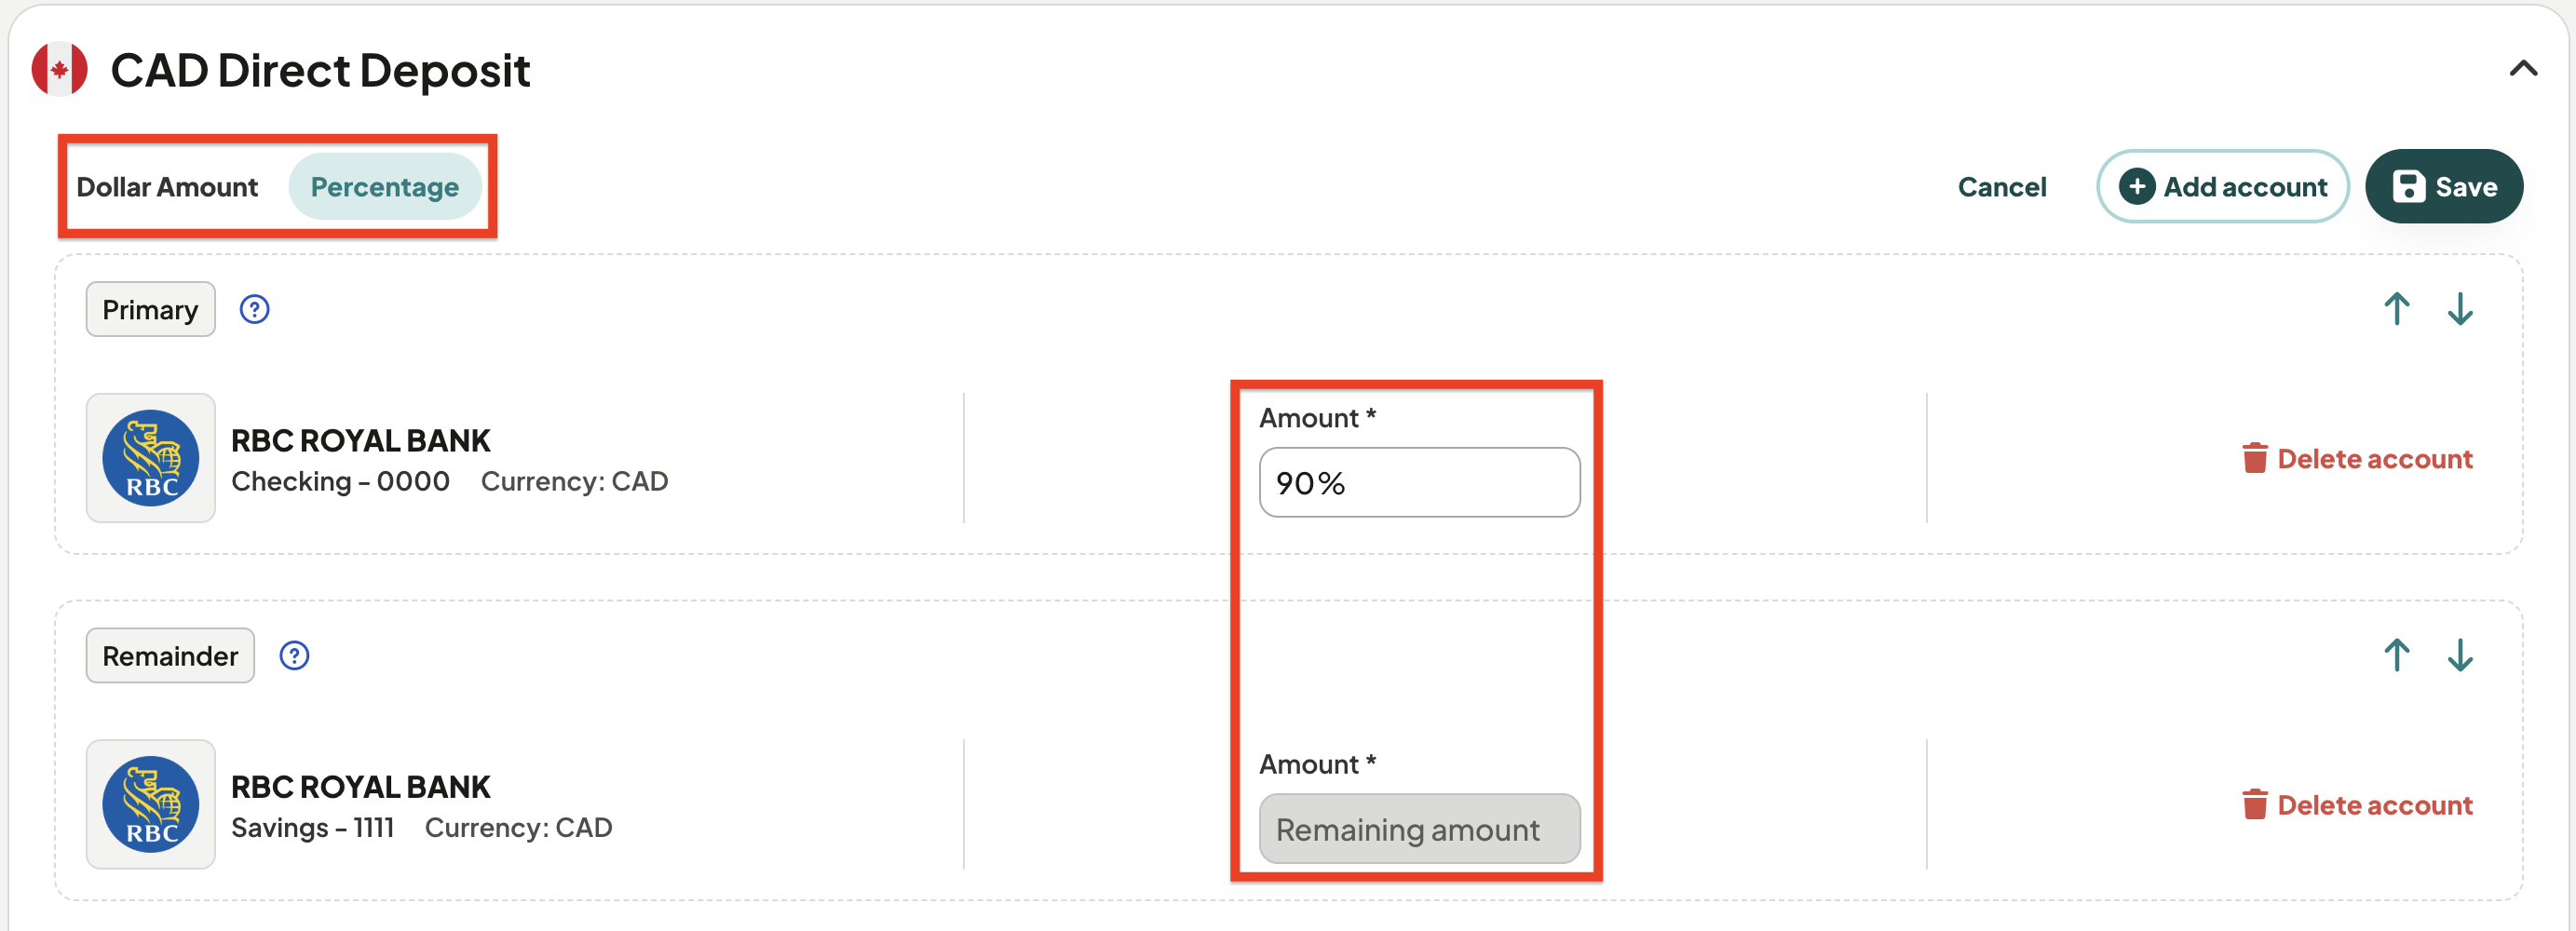2576x931 pixels.
Task: Select the Percentage option
Action: tap(385, 187)
